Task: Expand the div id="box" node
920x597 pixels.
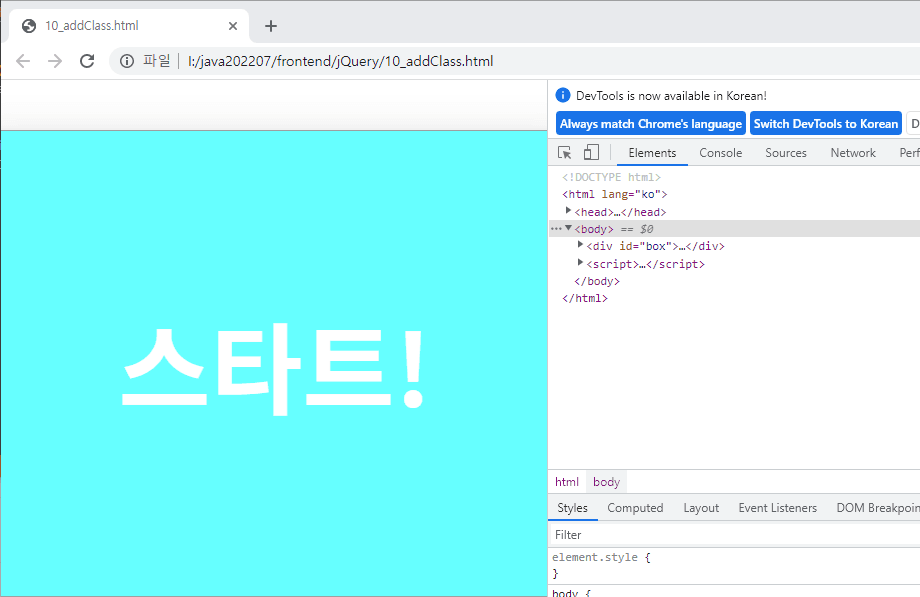Action: pos(580,245)
